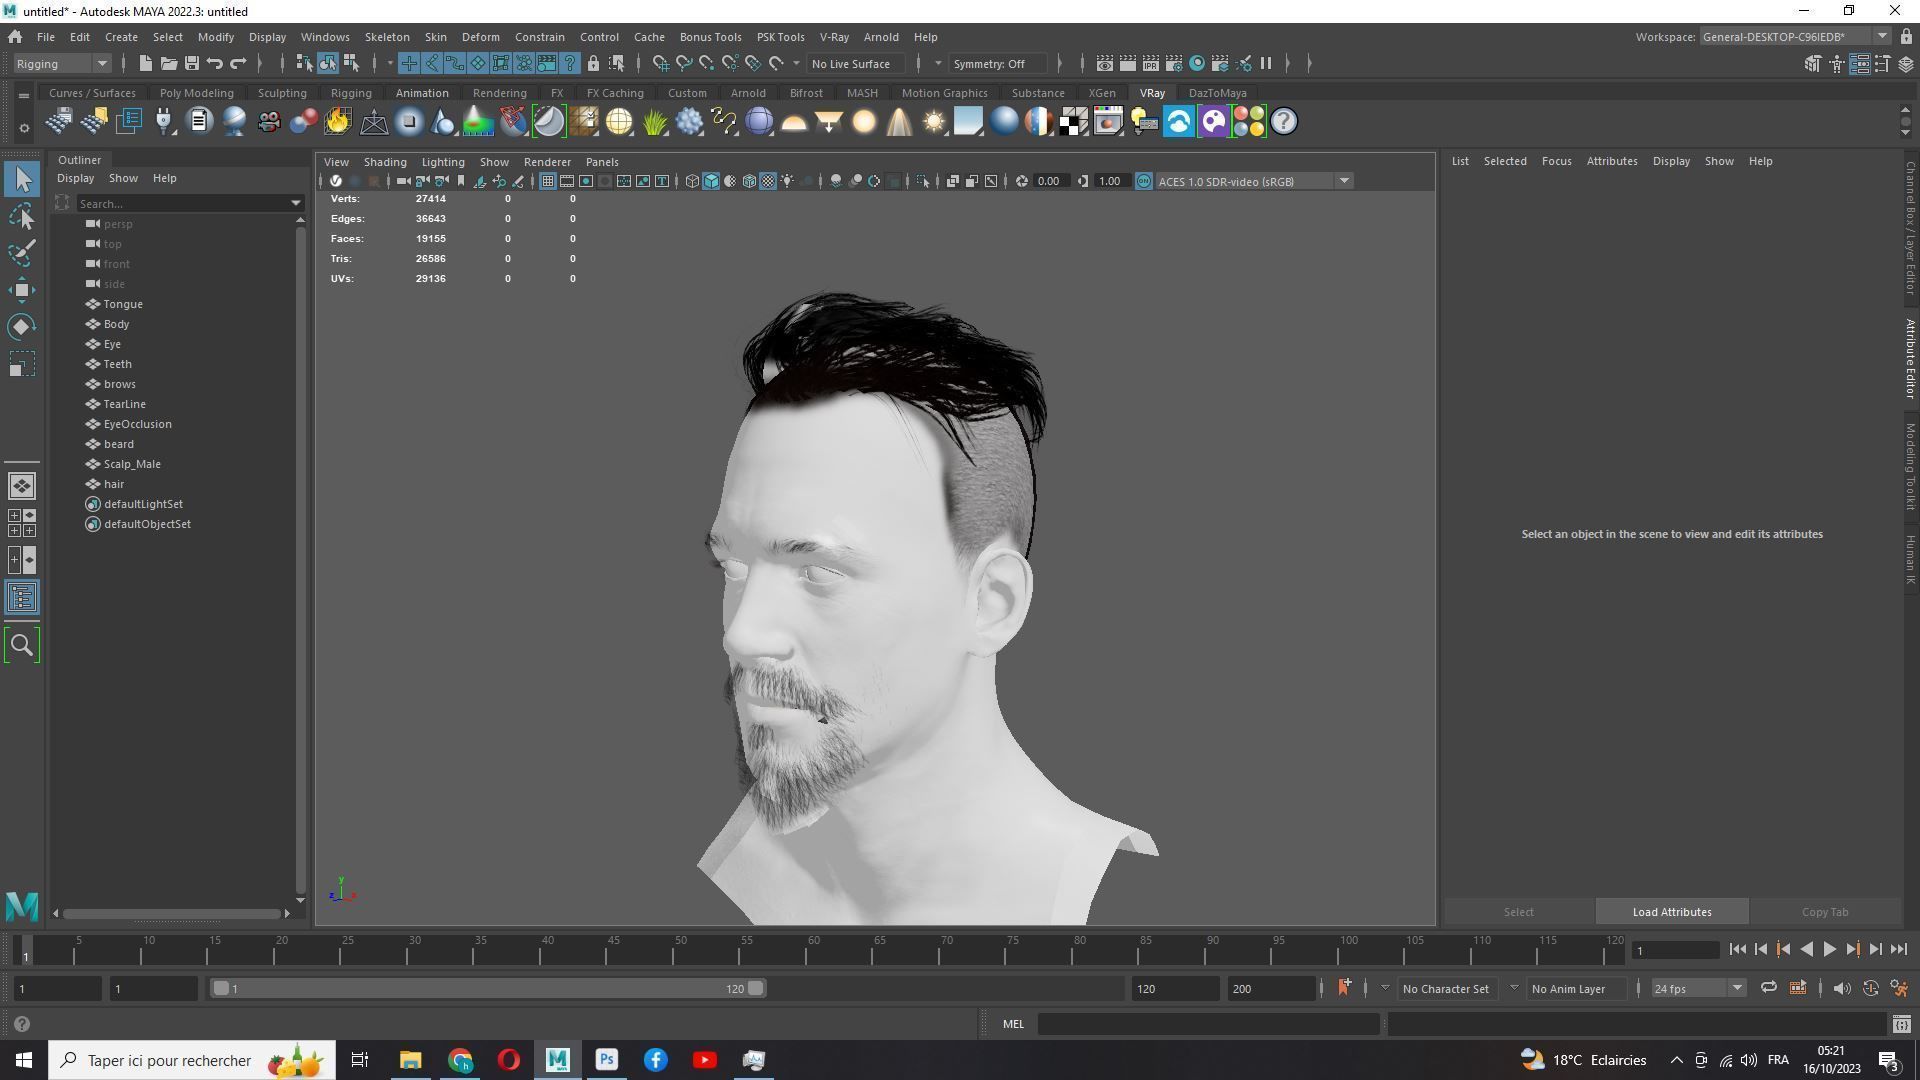Open the ACES 1.0 SDR-video view transform dropdown

1254,181
